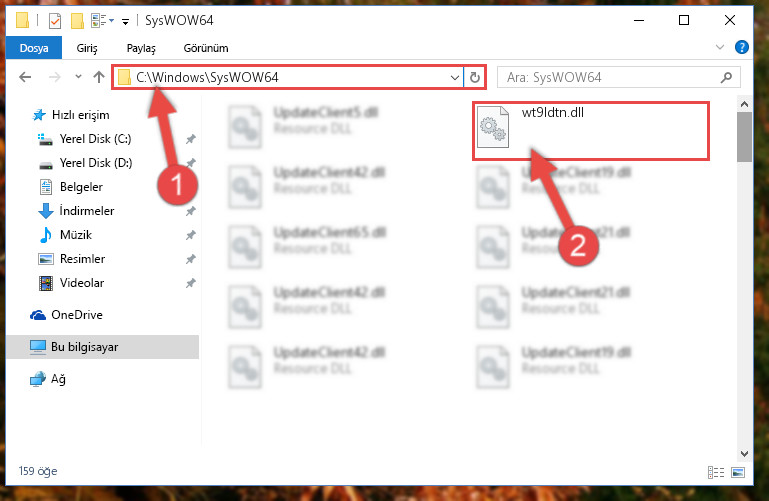Click the New folder quick access icon
The width and height of the screenshot is (769, 501).
point(77,21)
